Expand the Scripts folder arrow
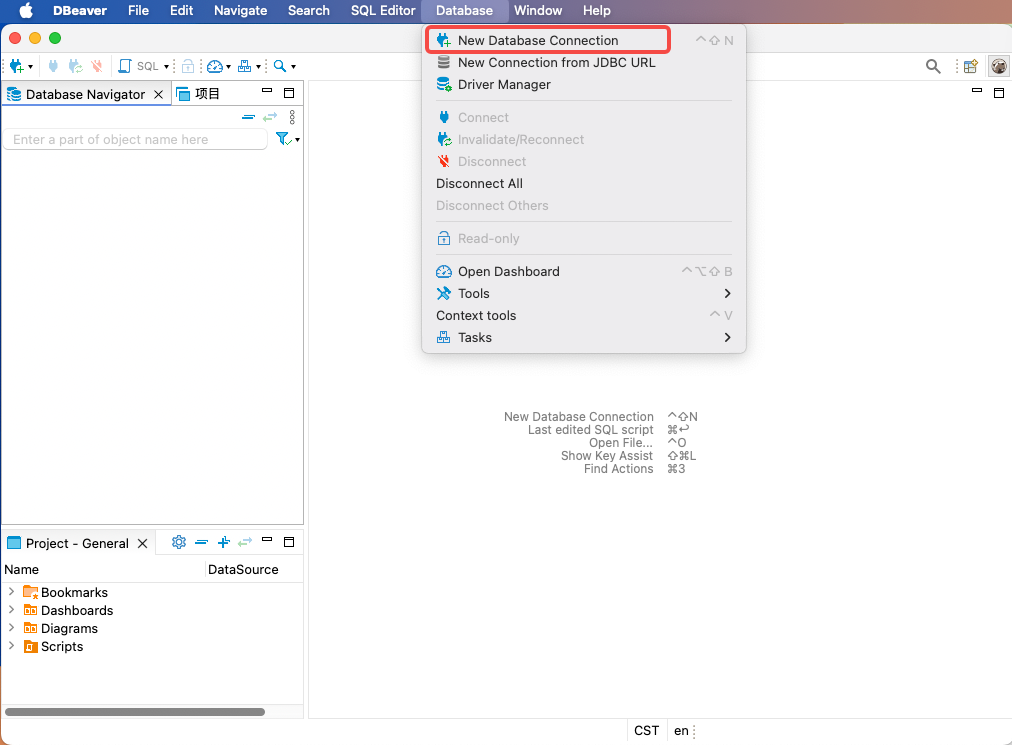Screen dimensions: 1012x745 (x=11, y=646)
